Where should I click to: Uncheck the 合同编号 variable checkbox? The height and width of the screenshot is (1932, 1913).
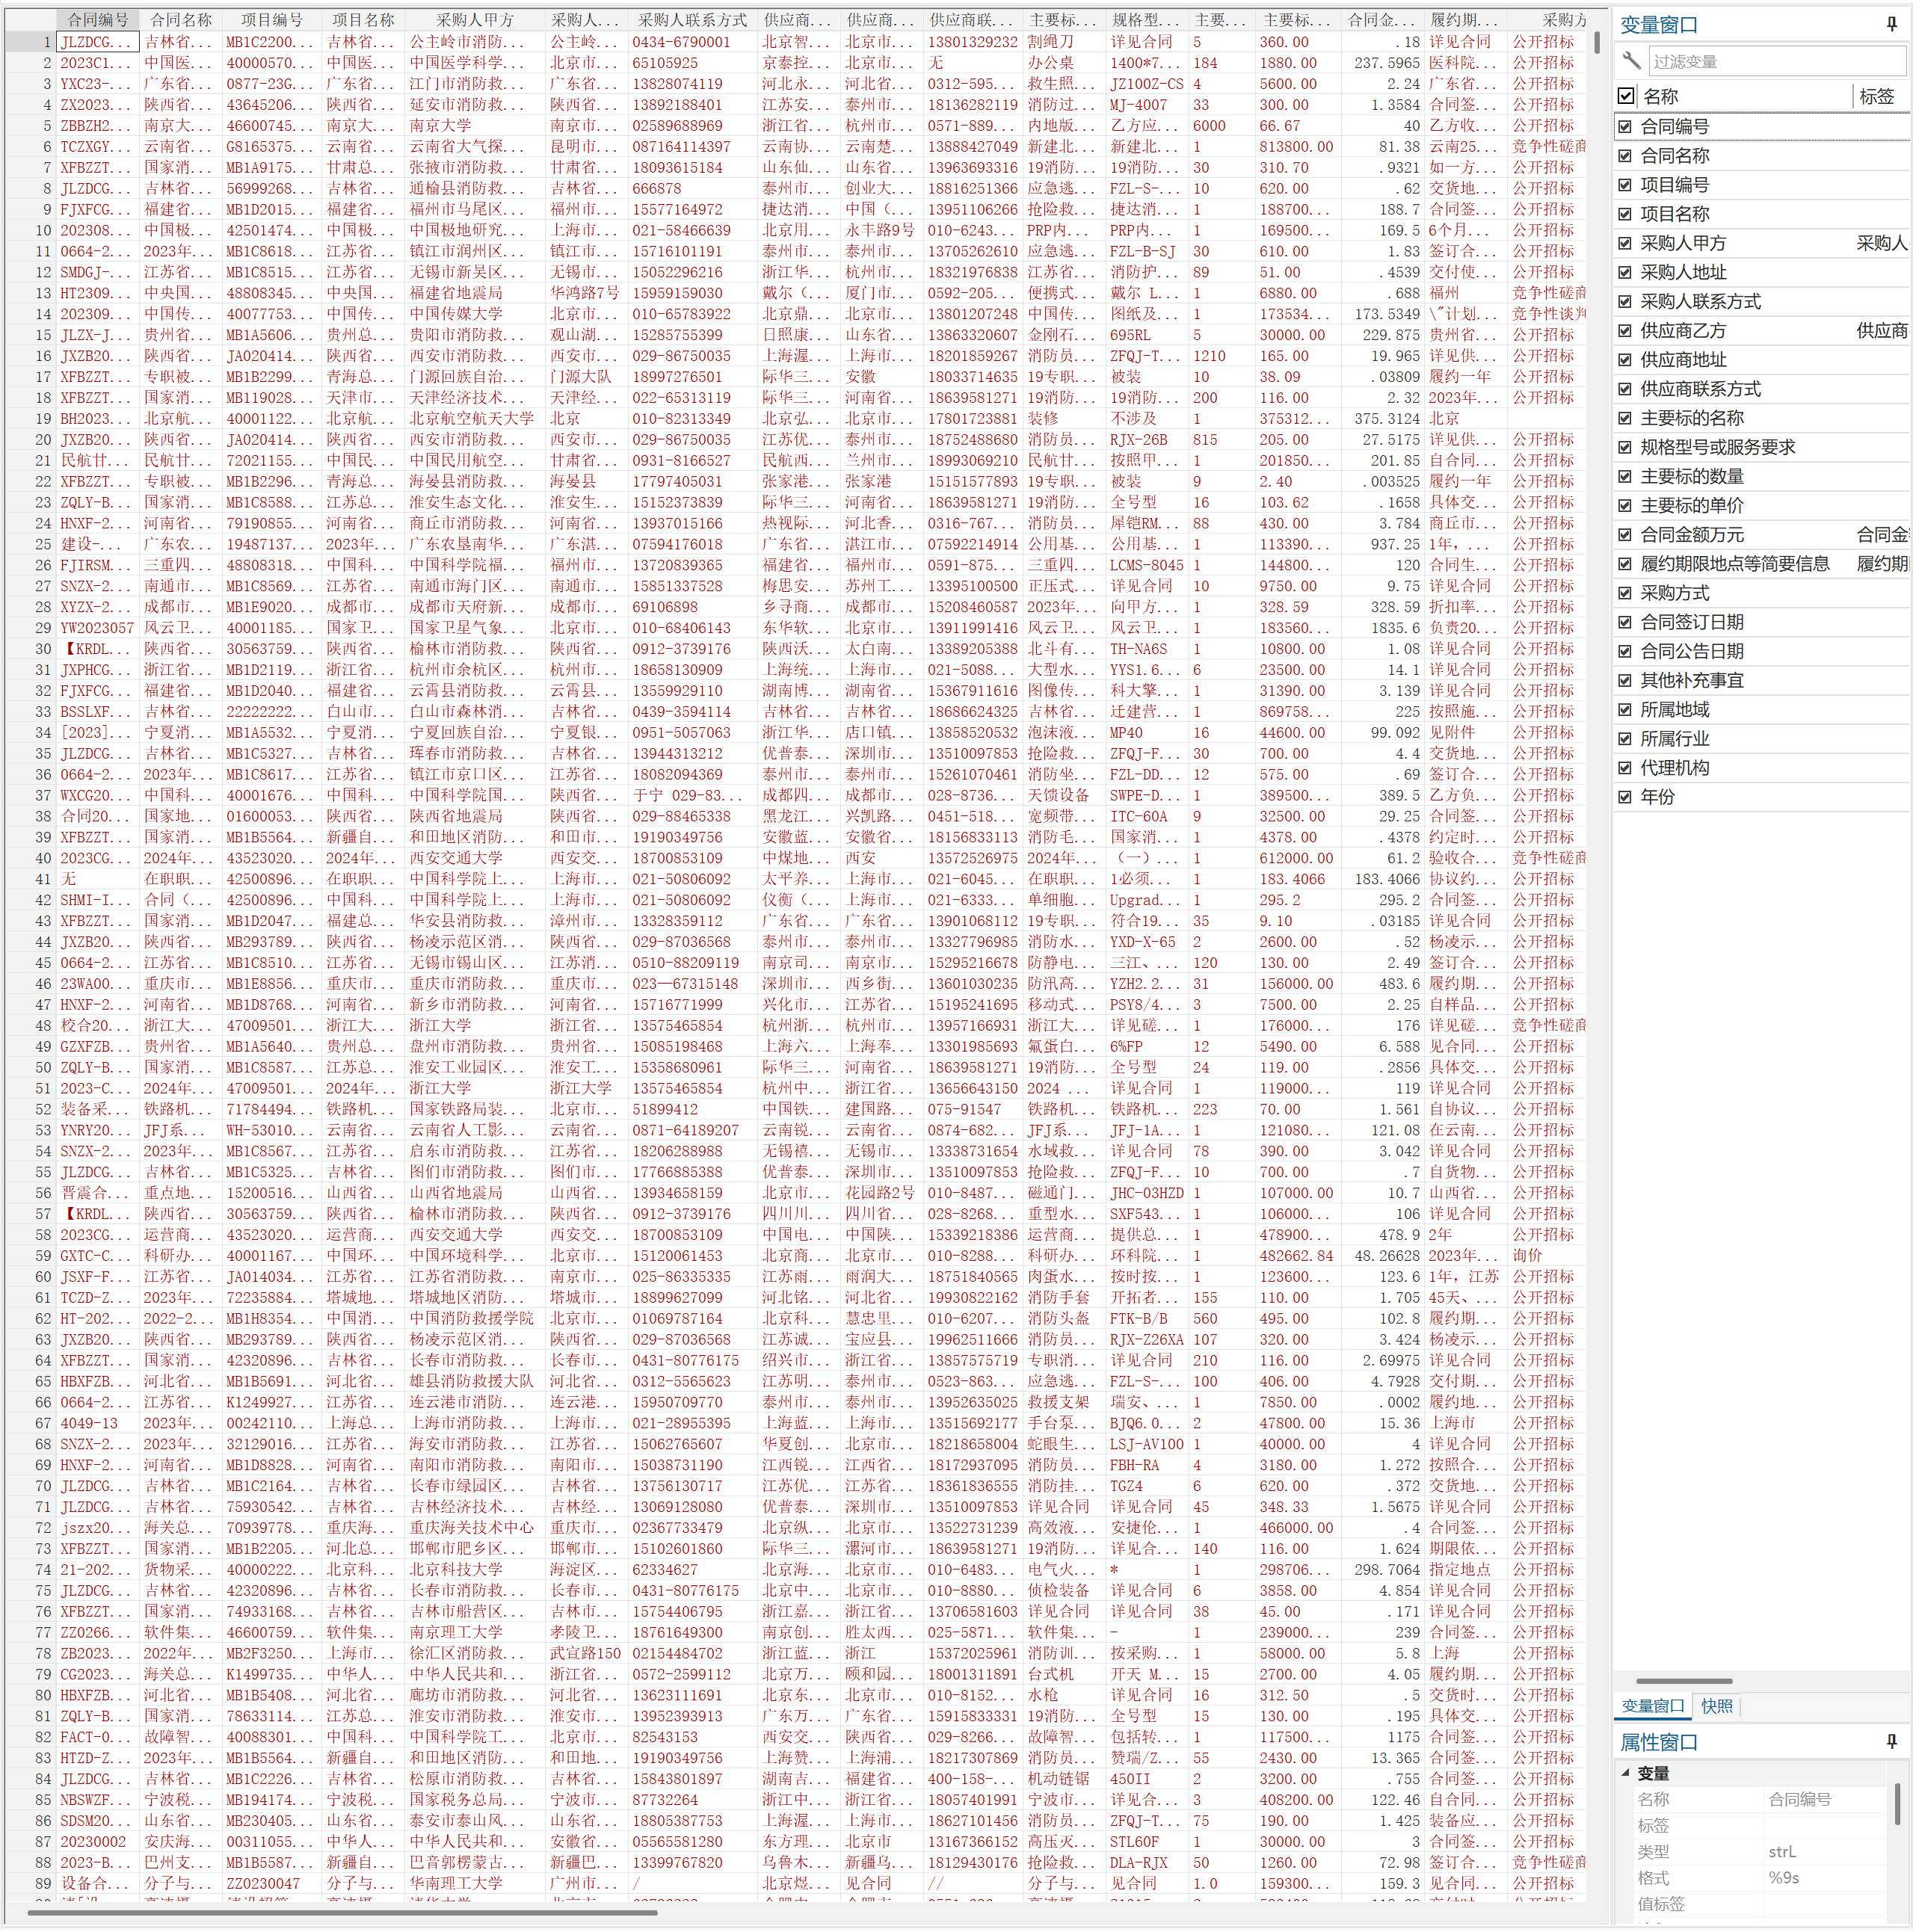tap(1625, 127)
